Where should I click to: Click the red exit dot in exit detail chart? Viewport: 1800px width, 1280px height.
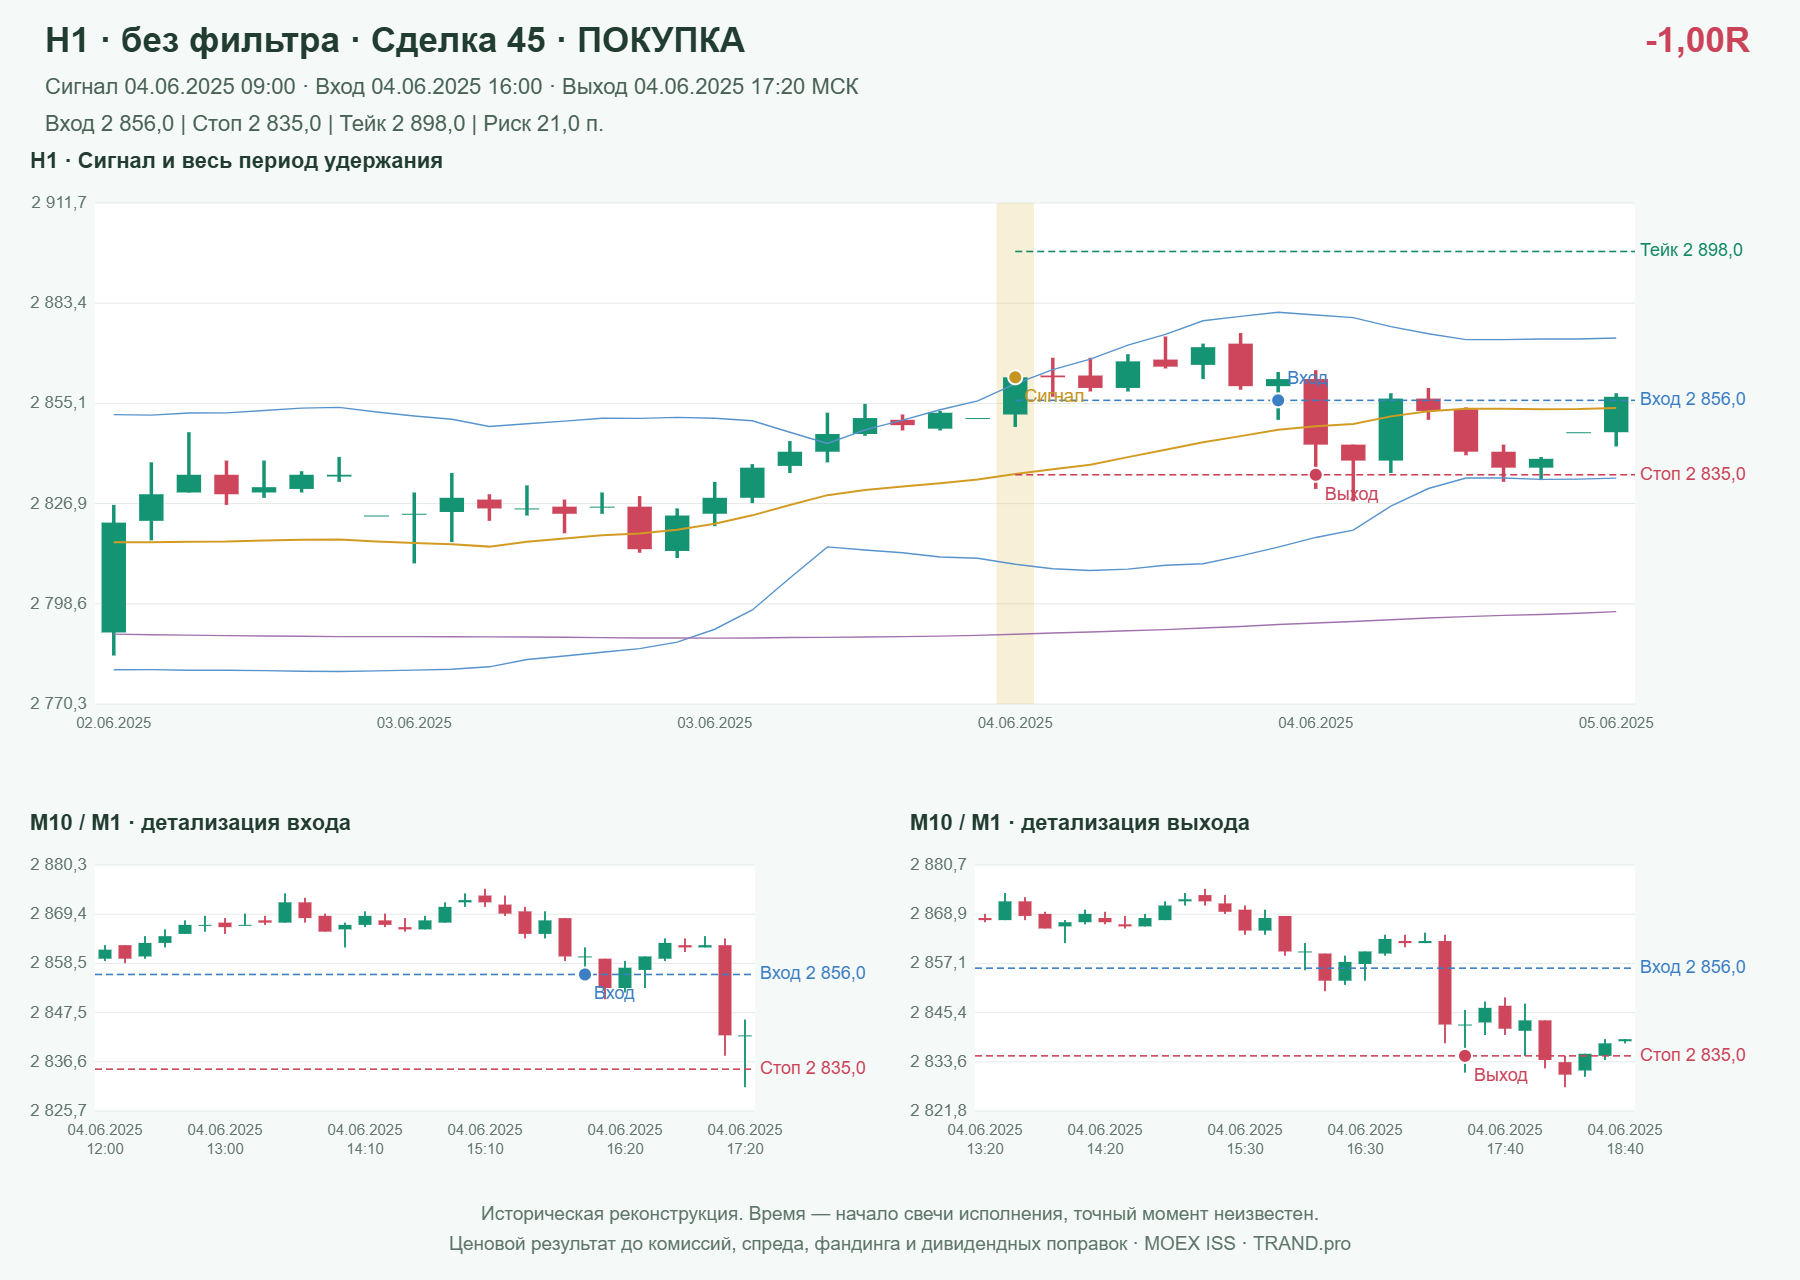click(x=1465, y=1056)
